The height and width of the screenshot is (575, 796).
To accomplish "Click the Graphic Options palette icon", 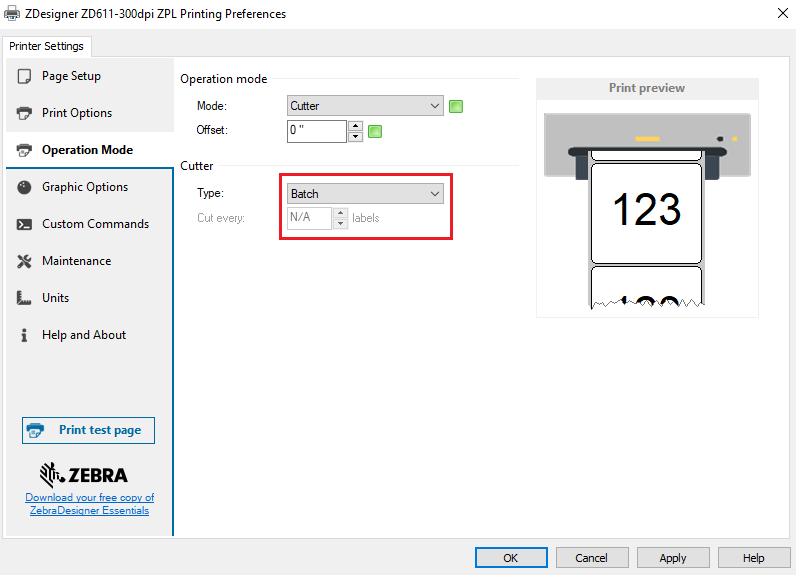I will (x=24, y=187).
